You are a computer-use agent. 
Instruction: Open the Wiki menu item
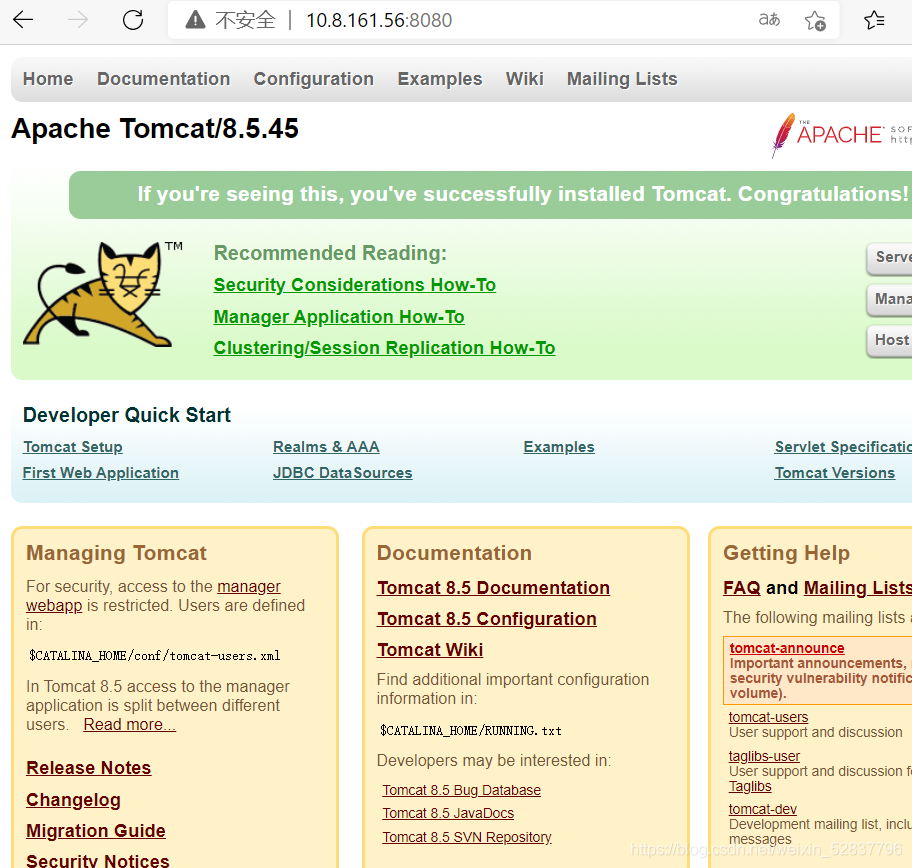(525, 79)
